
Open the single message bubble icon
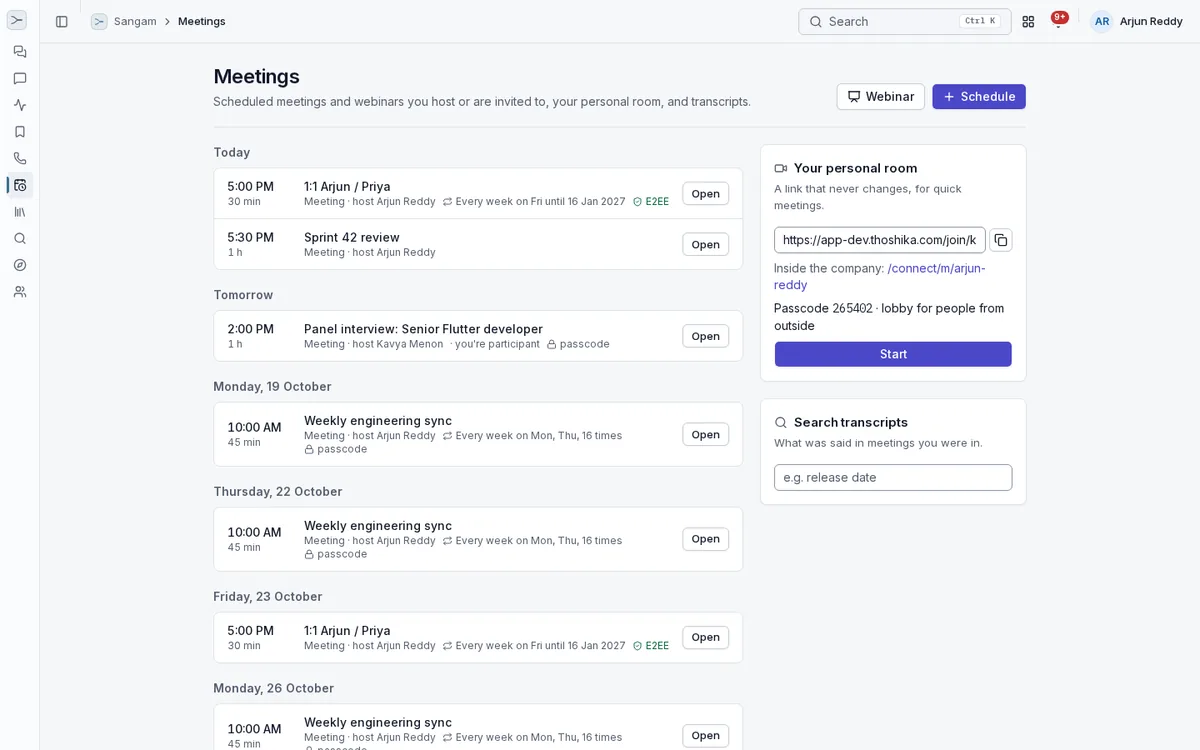(x=20, y=78)
